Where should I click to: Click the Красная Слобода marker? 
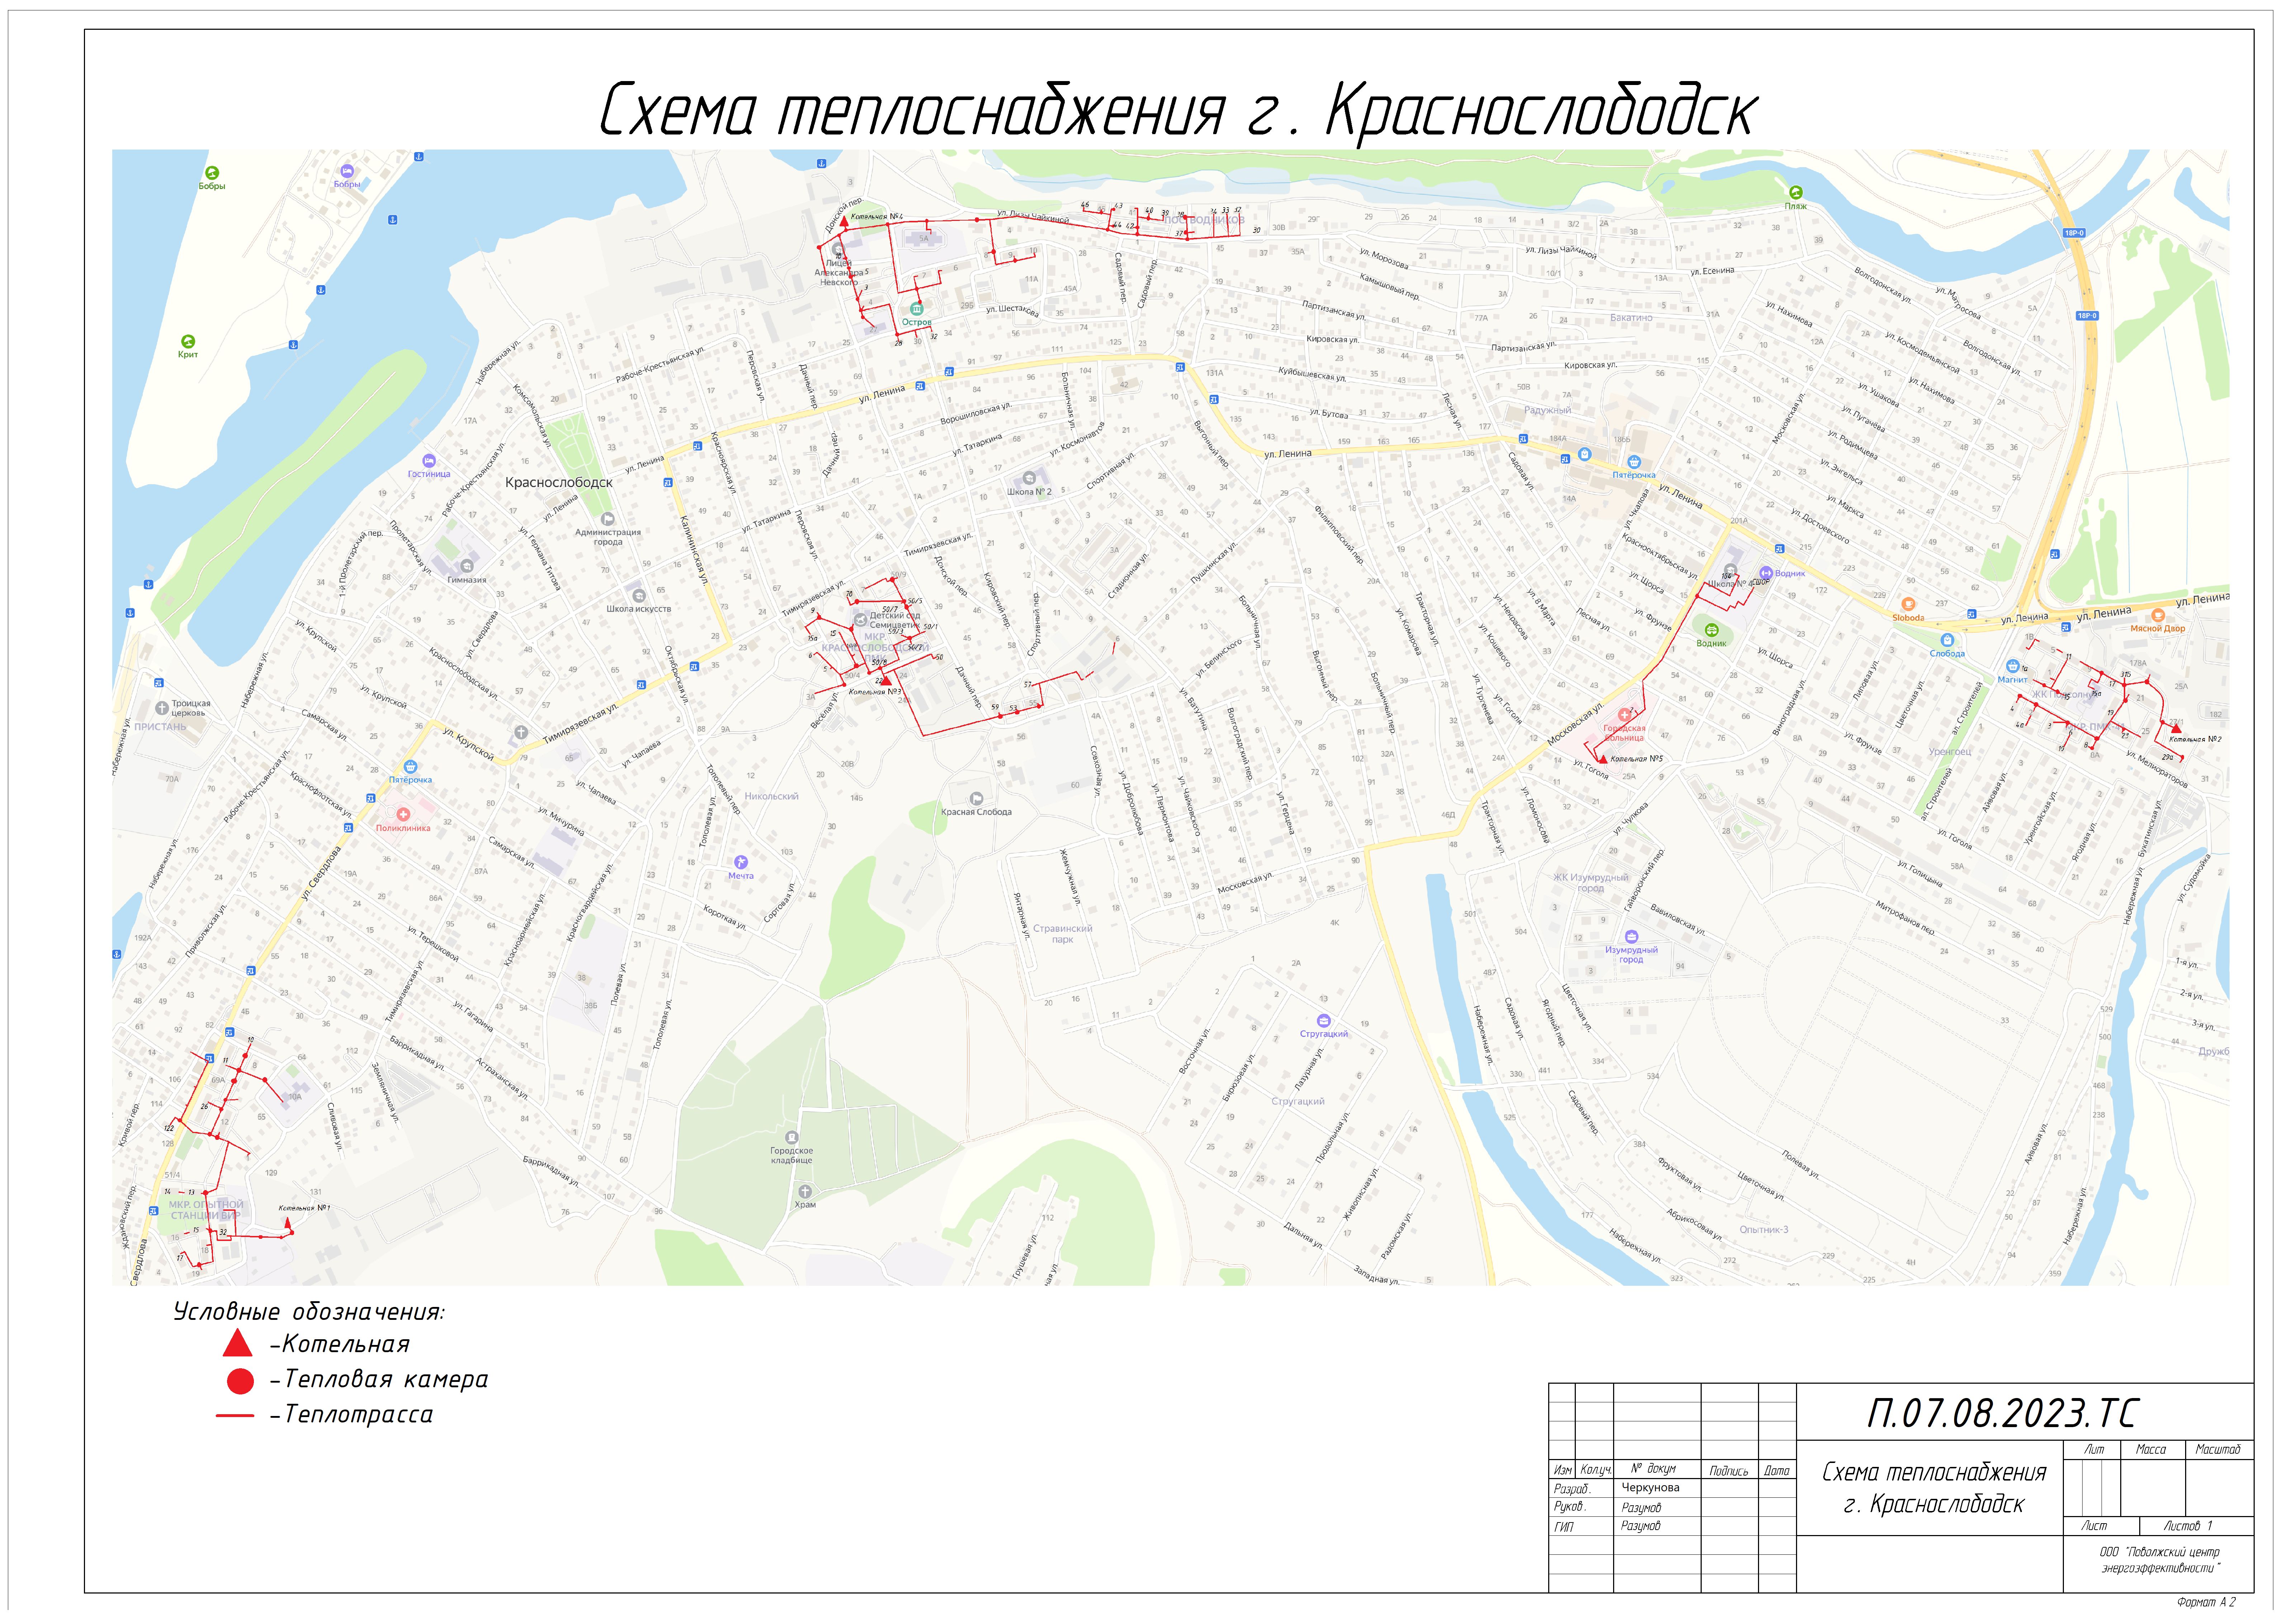click(976, 798)
